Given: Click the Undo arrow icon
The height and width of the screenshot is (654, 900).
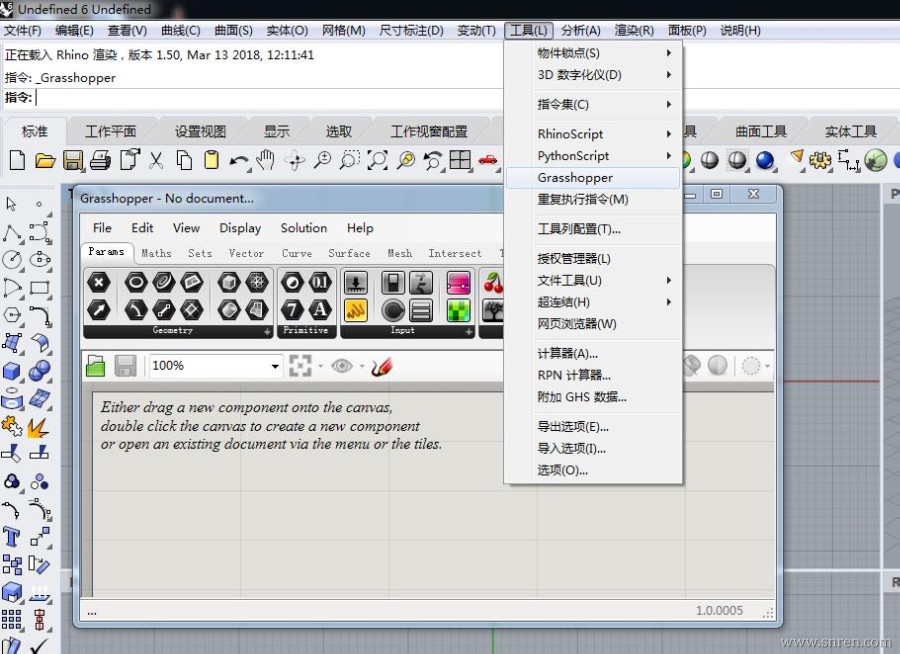Looking at the screenshot, I should [238, 161].
